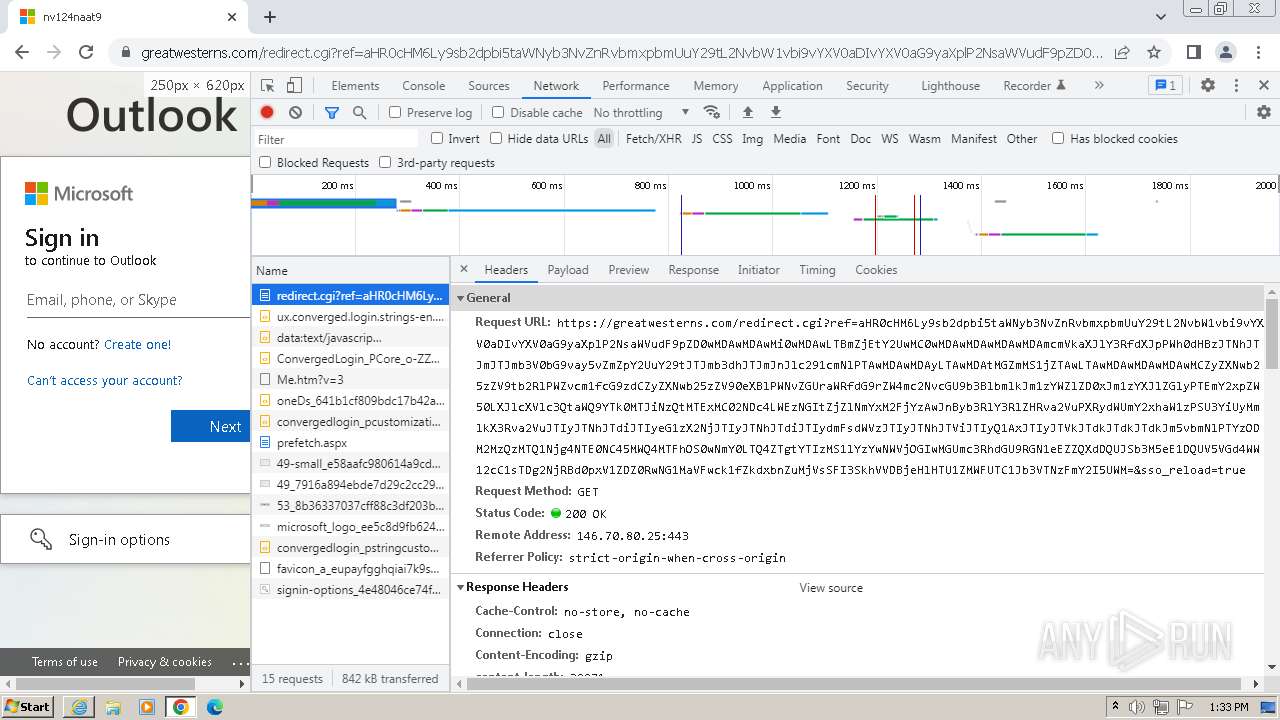
Task: Bookmark this page star icon
Action: pos(1154,52)
